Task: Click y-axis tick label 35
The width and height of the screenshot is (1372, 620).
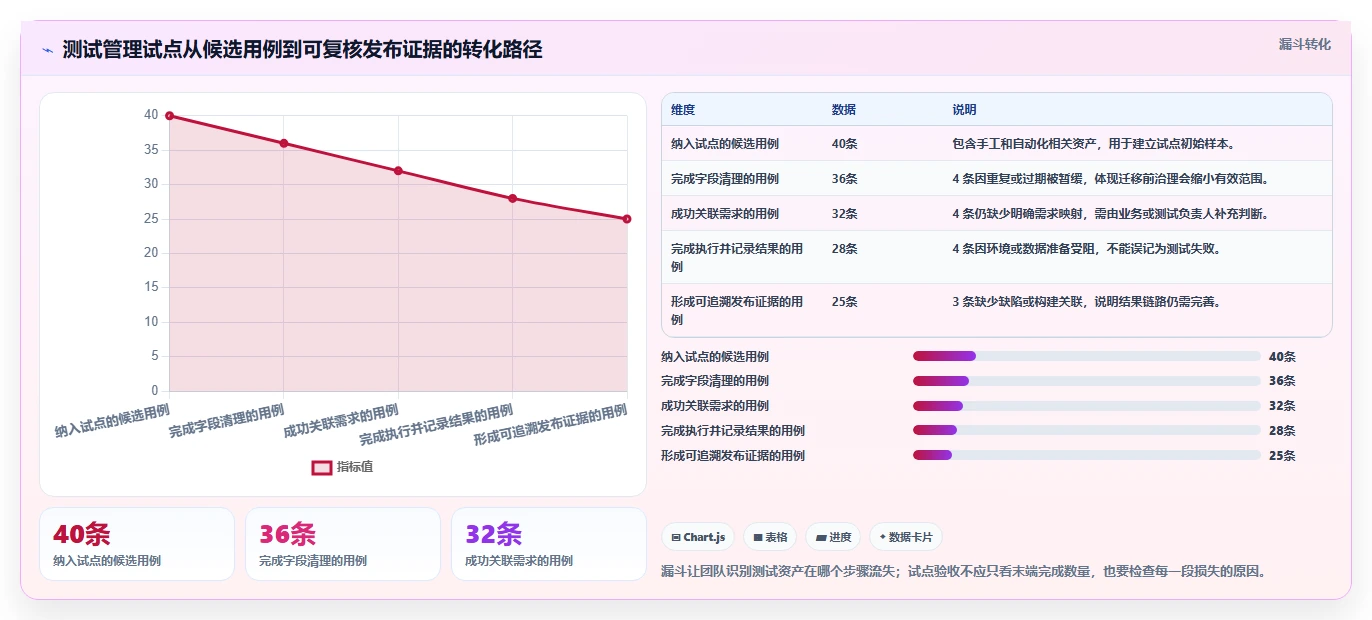Action: click(151, 150)
